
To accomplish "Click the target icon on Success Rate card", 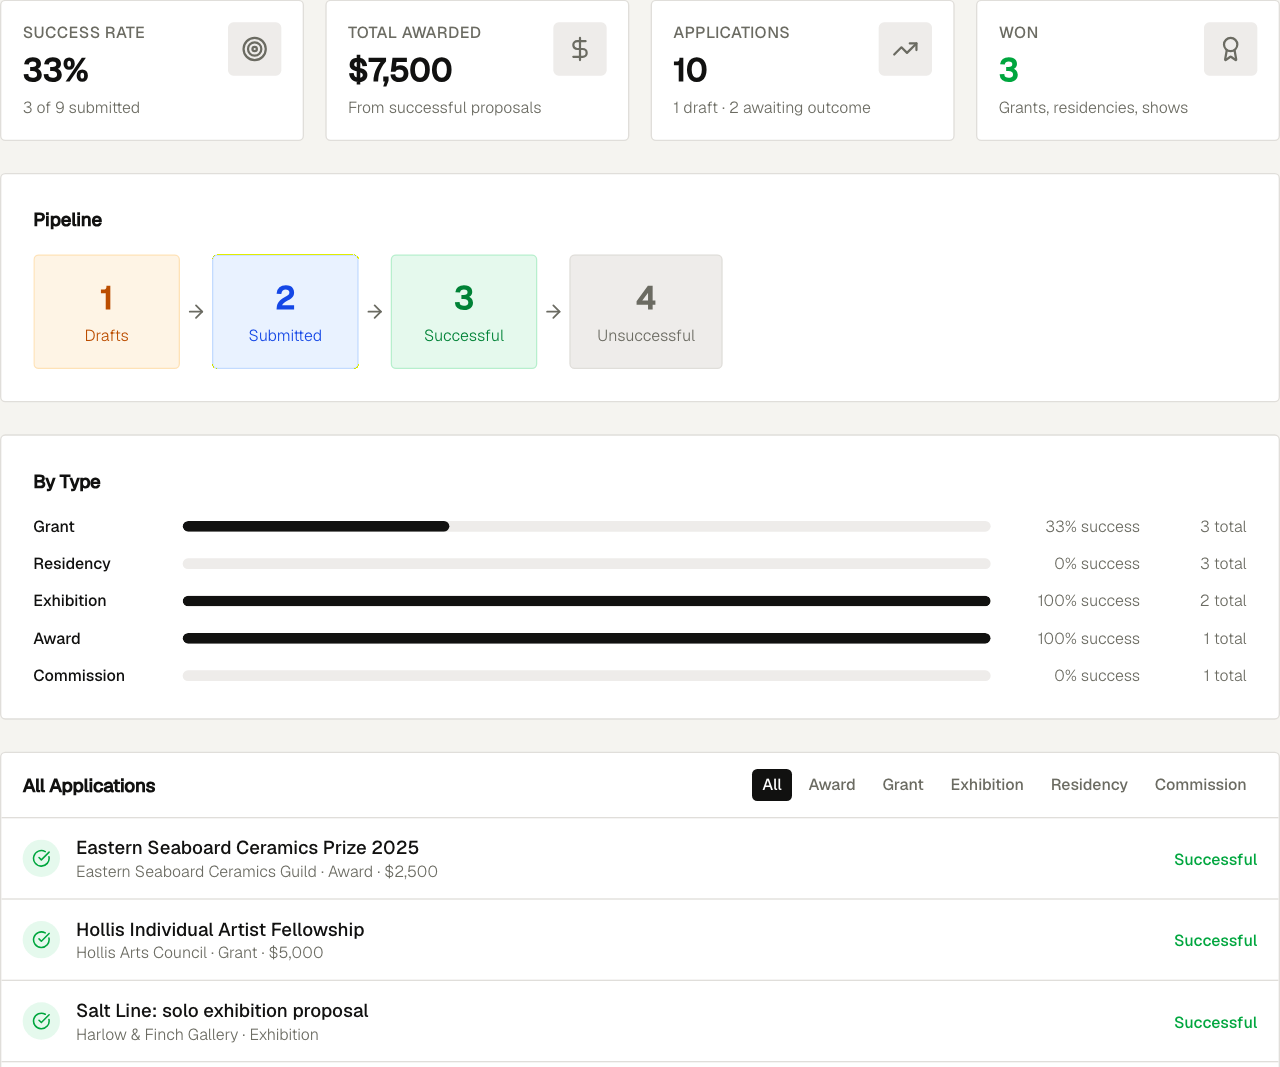I will pyautogui.click(x=255, y=49).
